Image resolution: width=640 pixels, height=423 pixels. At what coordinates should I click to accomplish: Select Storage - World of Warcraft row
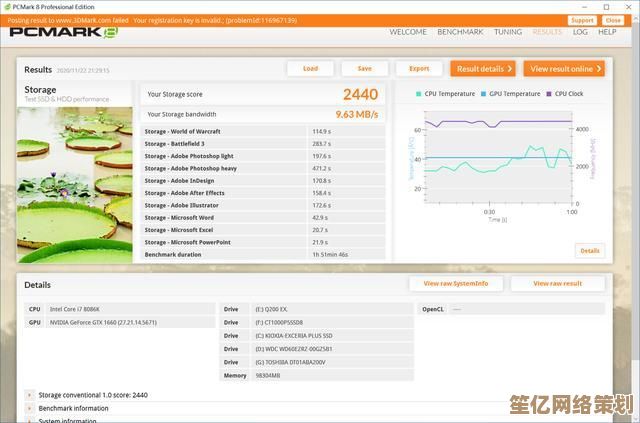pyautogui.click(x=263, y=131)
